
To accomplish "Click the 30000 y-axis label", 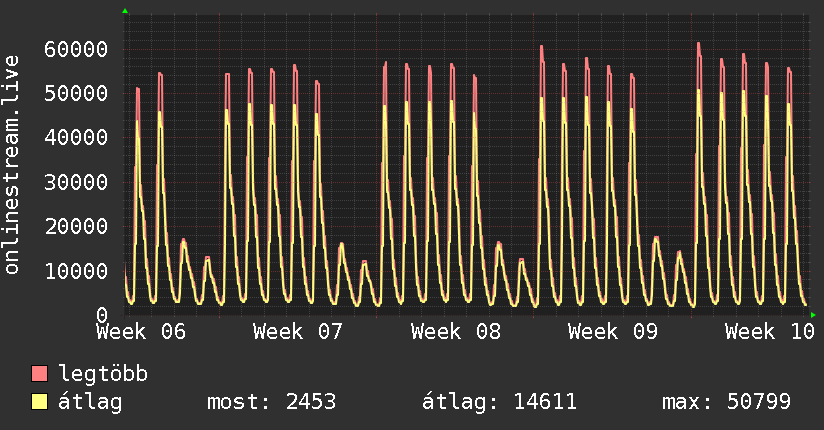I will pyautogui.click(x=76, y=182).
